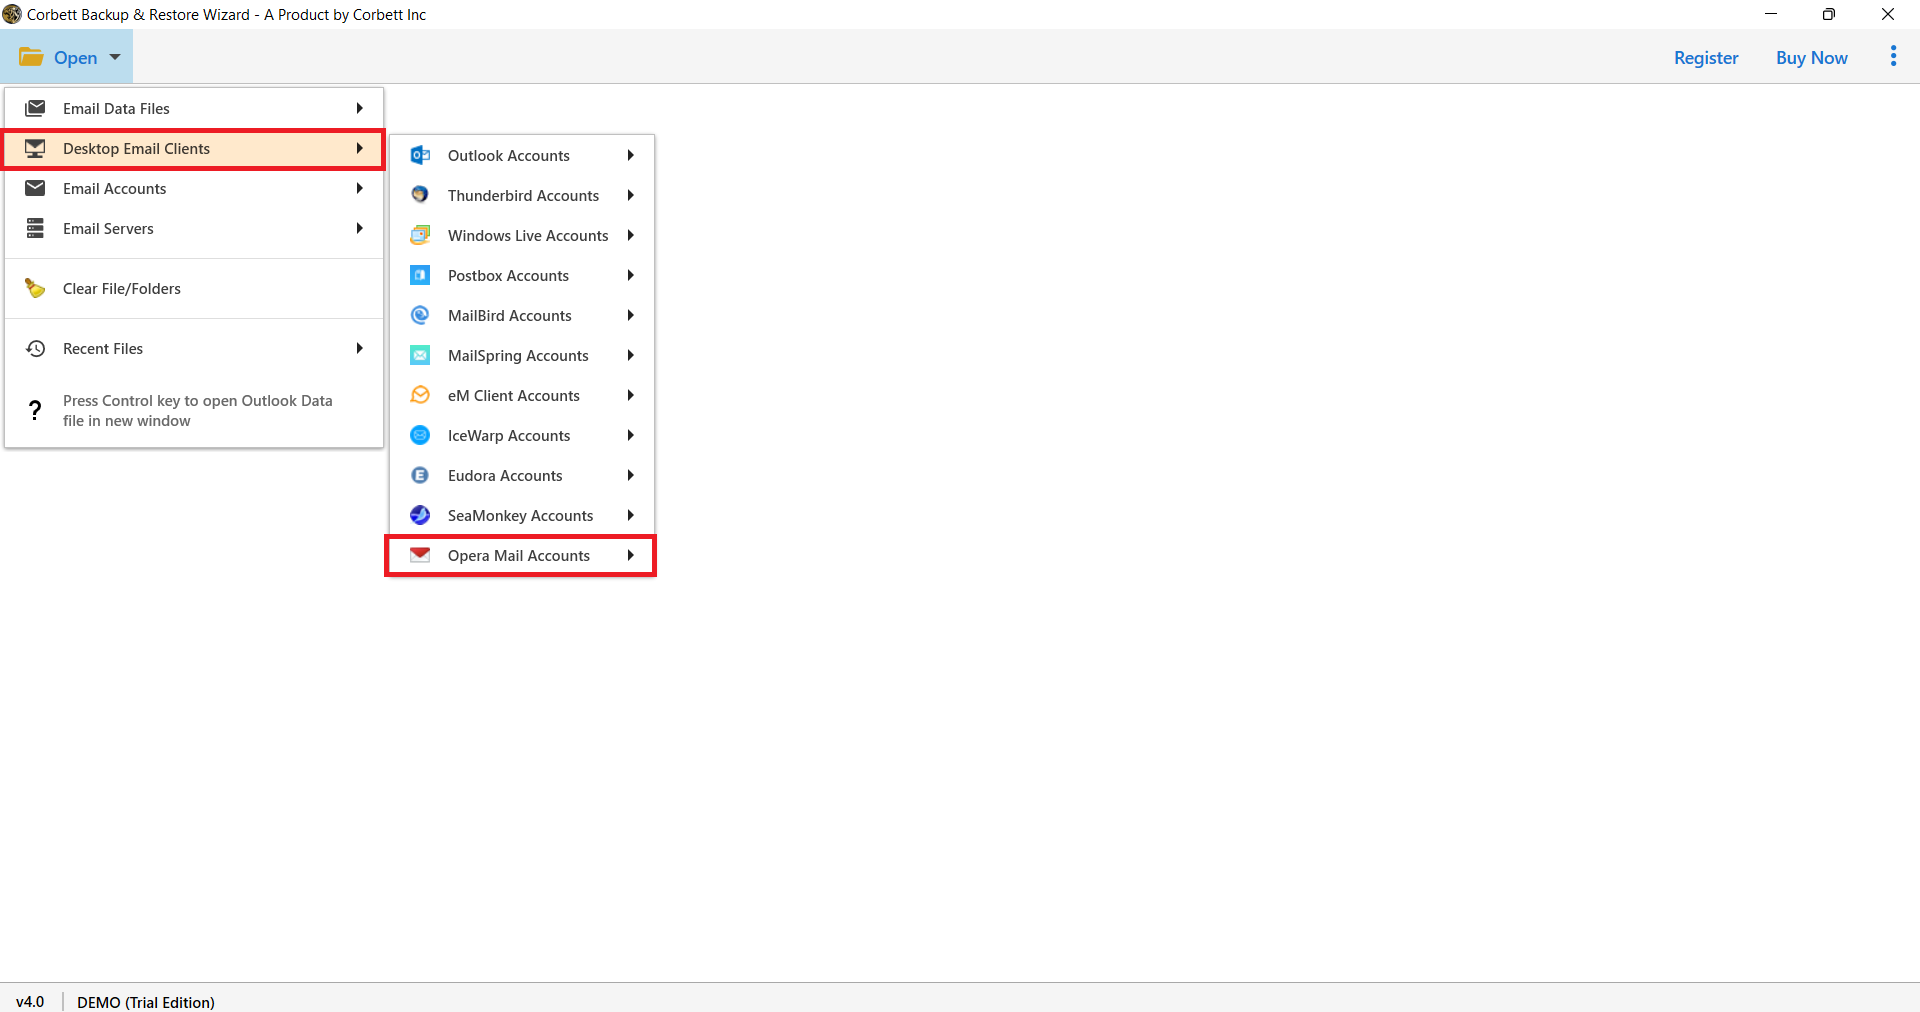Choose Opera Mail Accounts entry
Image resolution: width=1920 pixels, height=1012 pixels.
pos(522,555)
